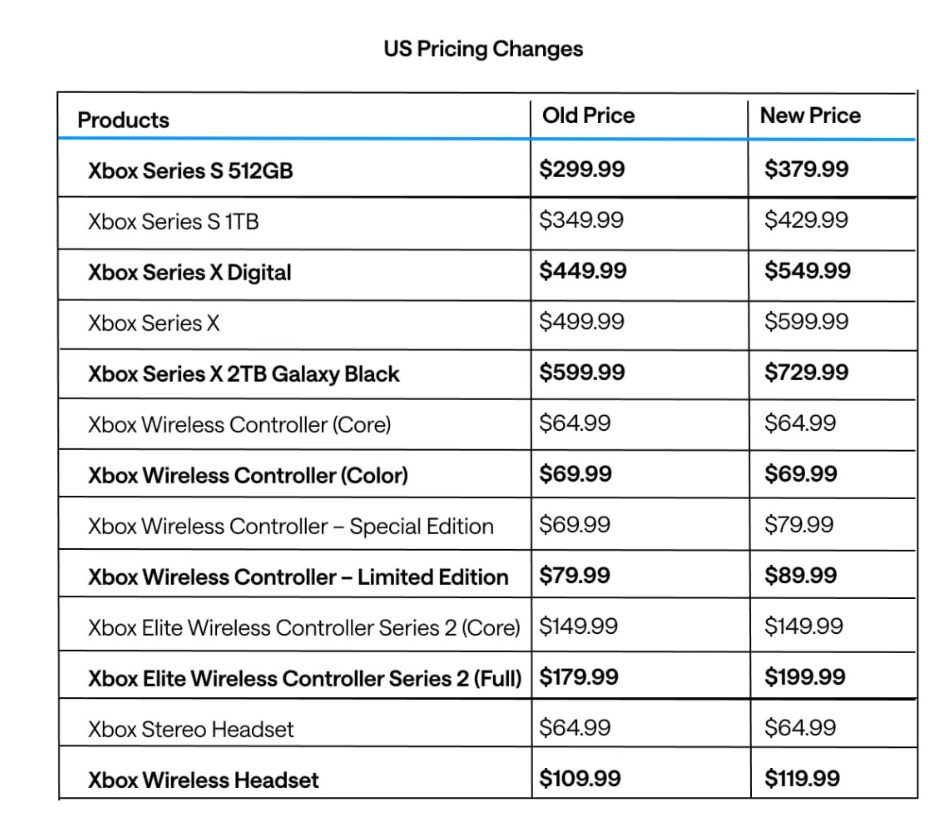The width and height of the screenshot is (952, 816).
Task: Click the $549.99 new price value
Action: [x=808, y=271]
